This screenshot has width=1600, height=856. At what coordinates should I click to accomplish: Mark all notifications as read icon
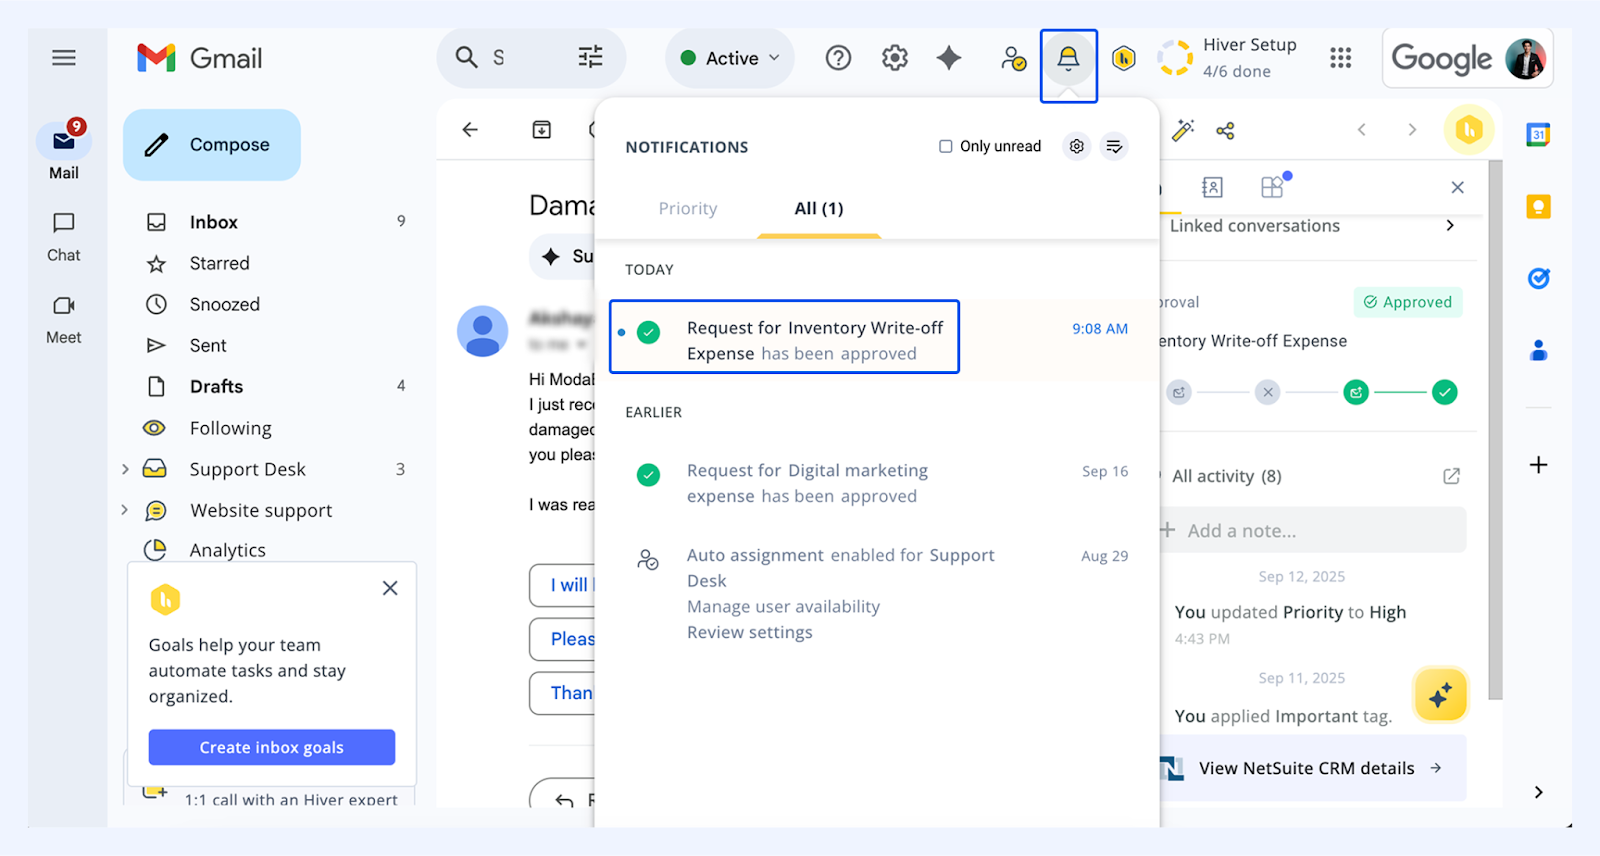[x=1114, y=146]
